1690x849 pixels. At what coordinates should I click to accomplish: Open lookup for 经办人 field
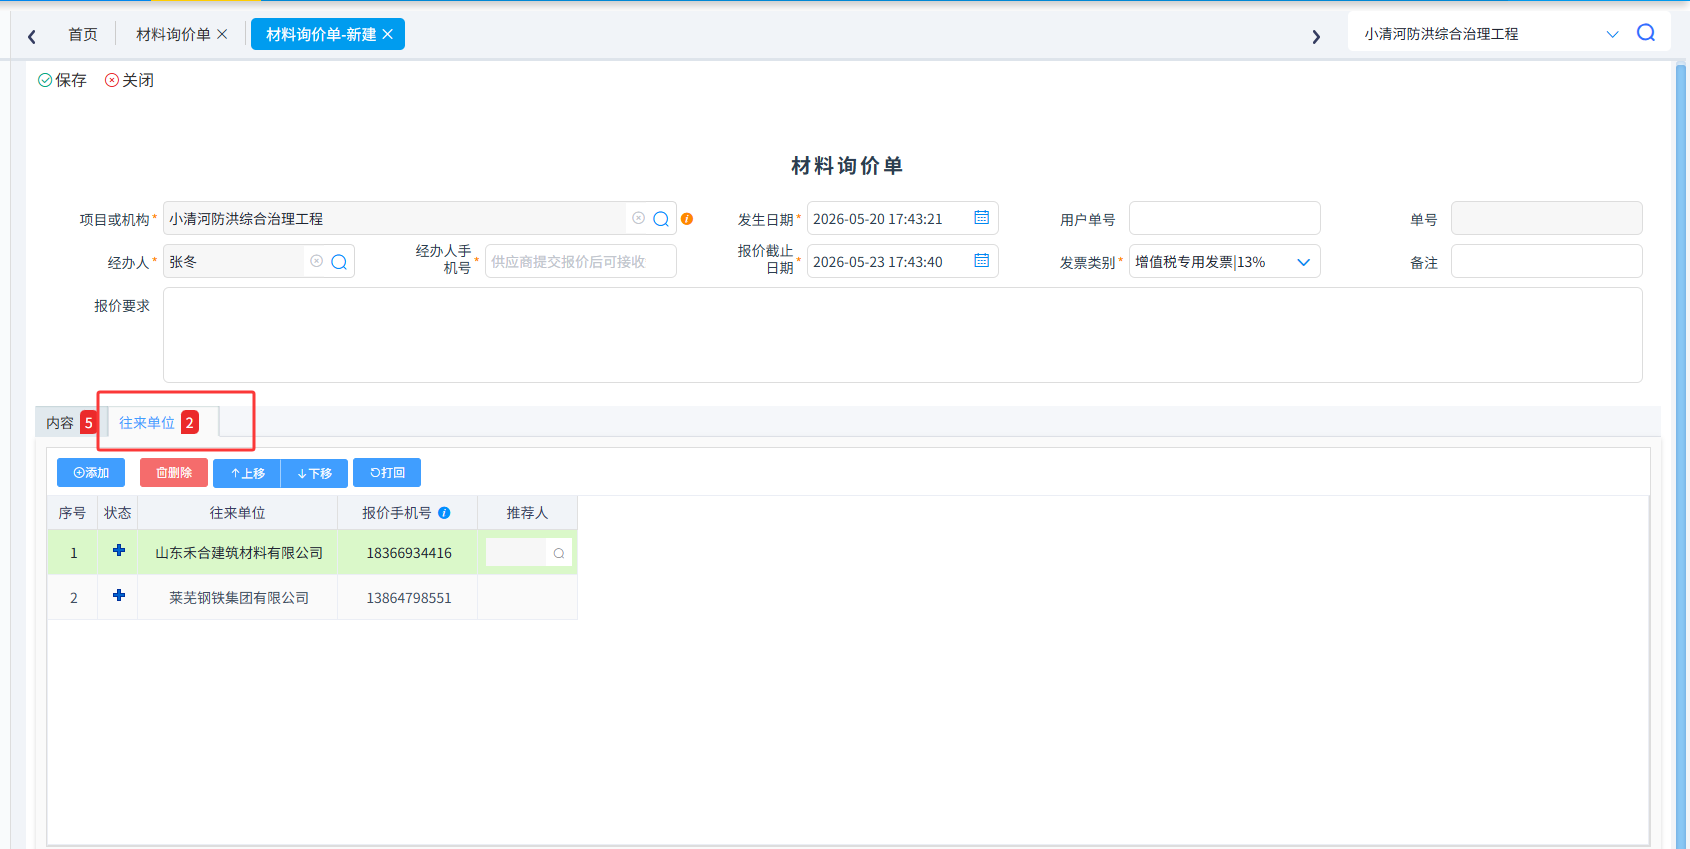coord(339,262)
